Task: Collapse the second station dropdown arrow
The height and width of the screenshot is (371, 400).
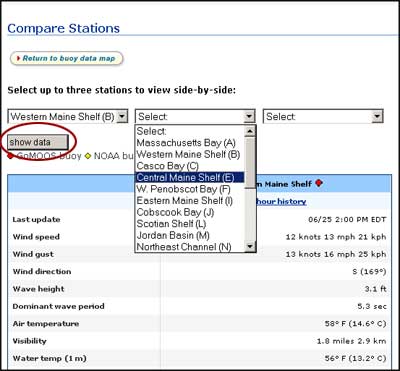Action: (x=249, y=116)
